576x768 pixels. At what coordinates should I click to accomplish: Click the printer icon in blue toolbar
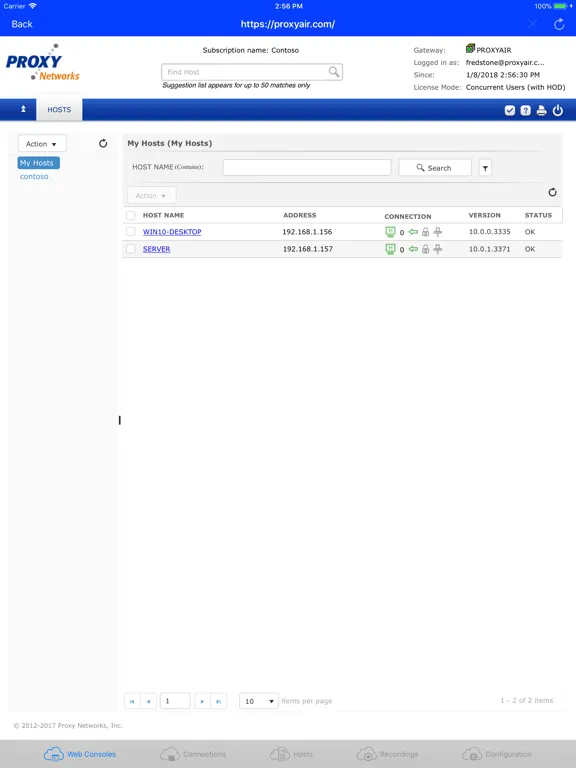click(541, 111)
